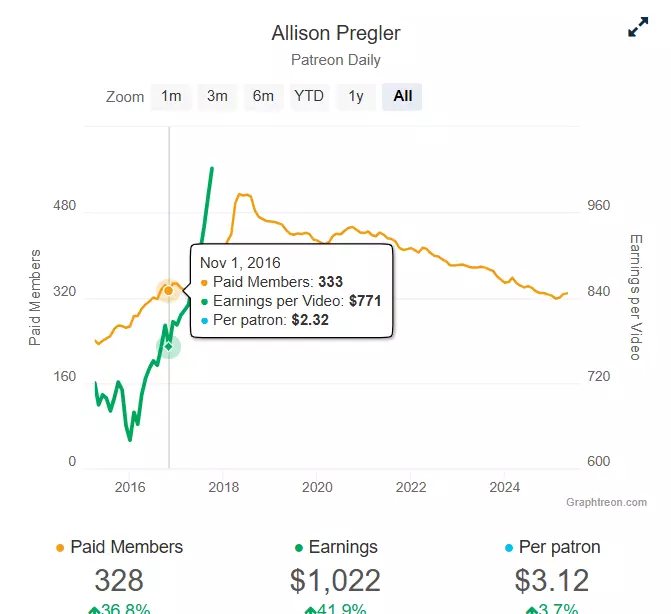The width and height of the screenshot is (671, 614).
Task: Set zoom range to 3m
Action: [217, 96]
